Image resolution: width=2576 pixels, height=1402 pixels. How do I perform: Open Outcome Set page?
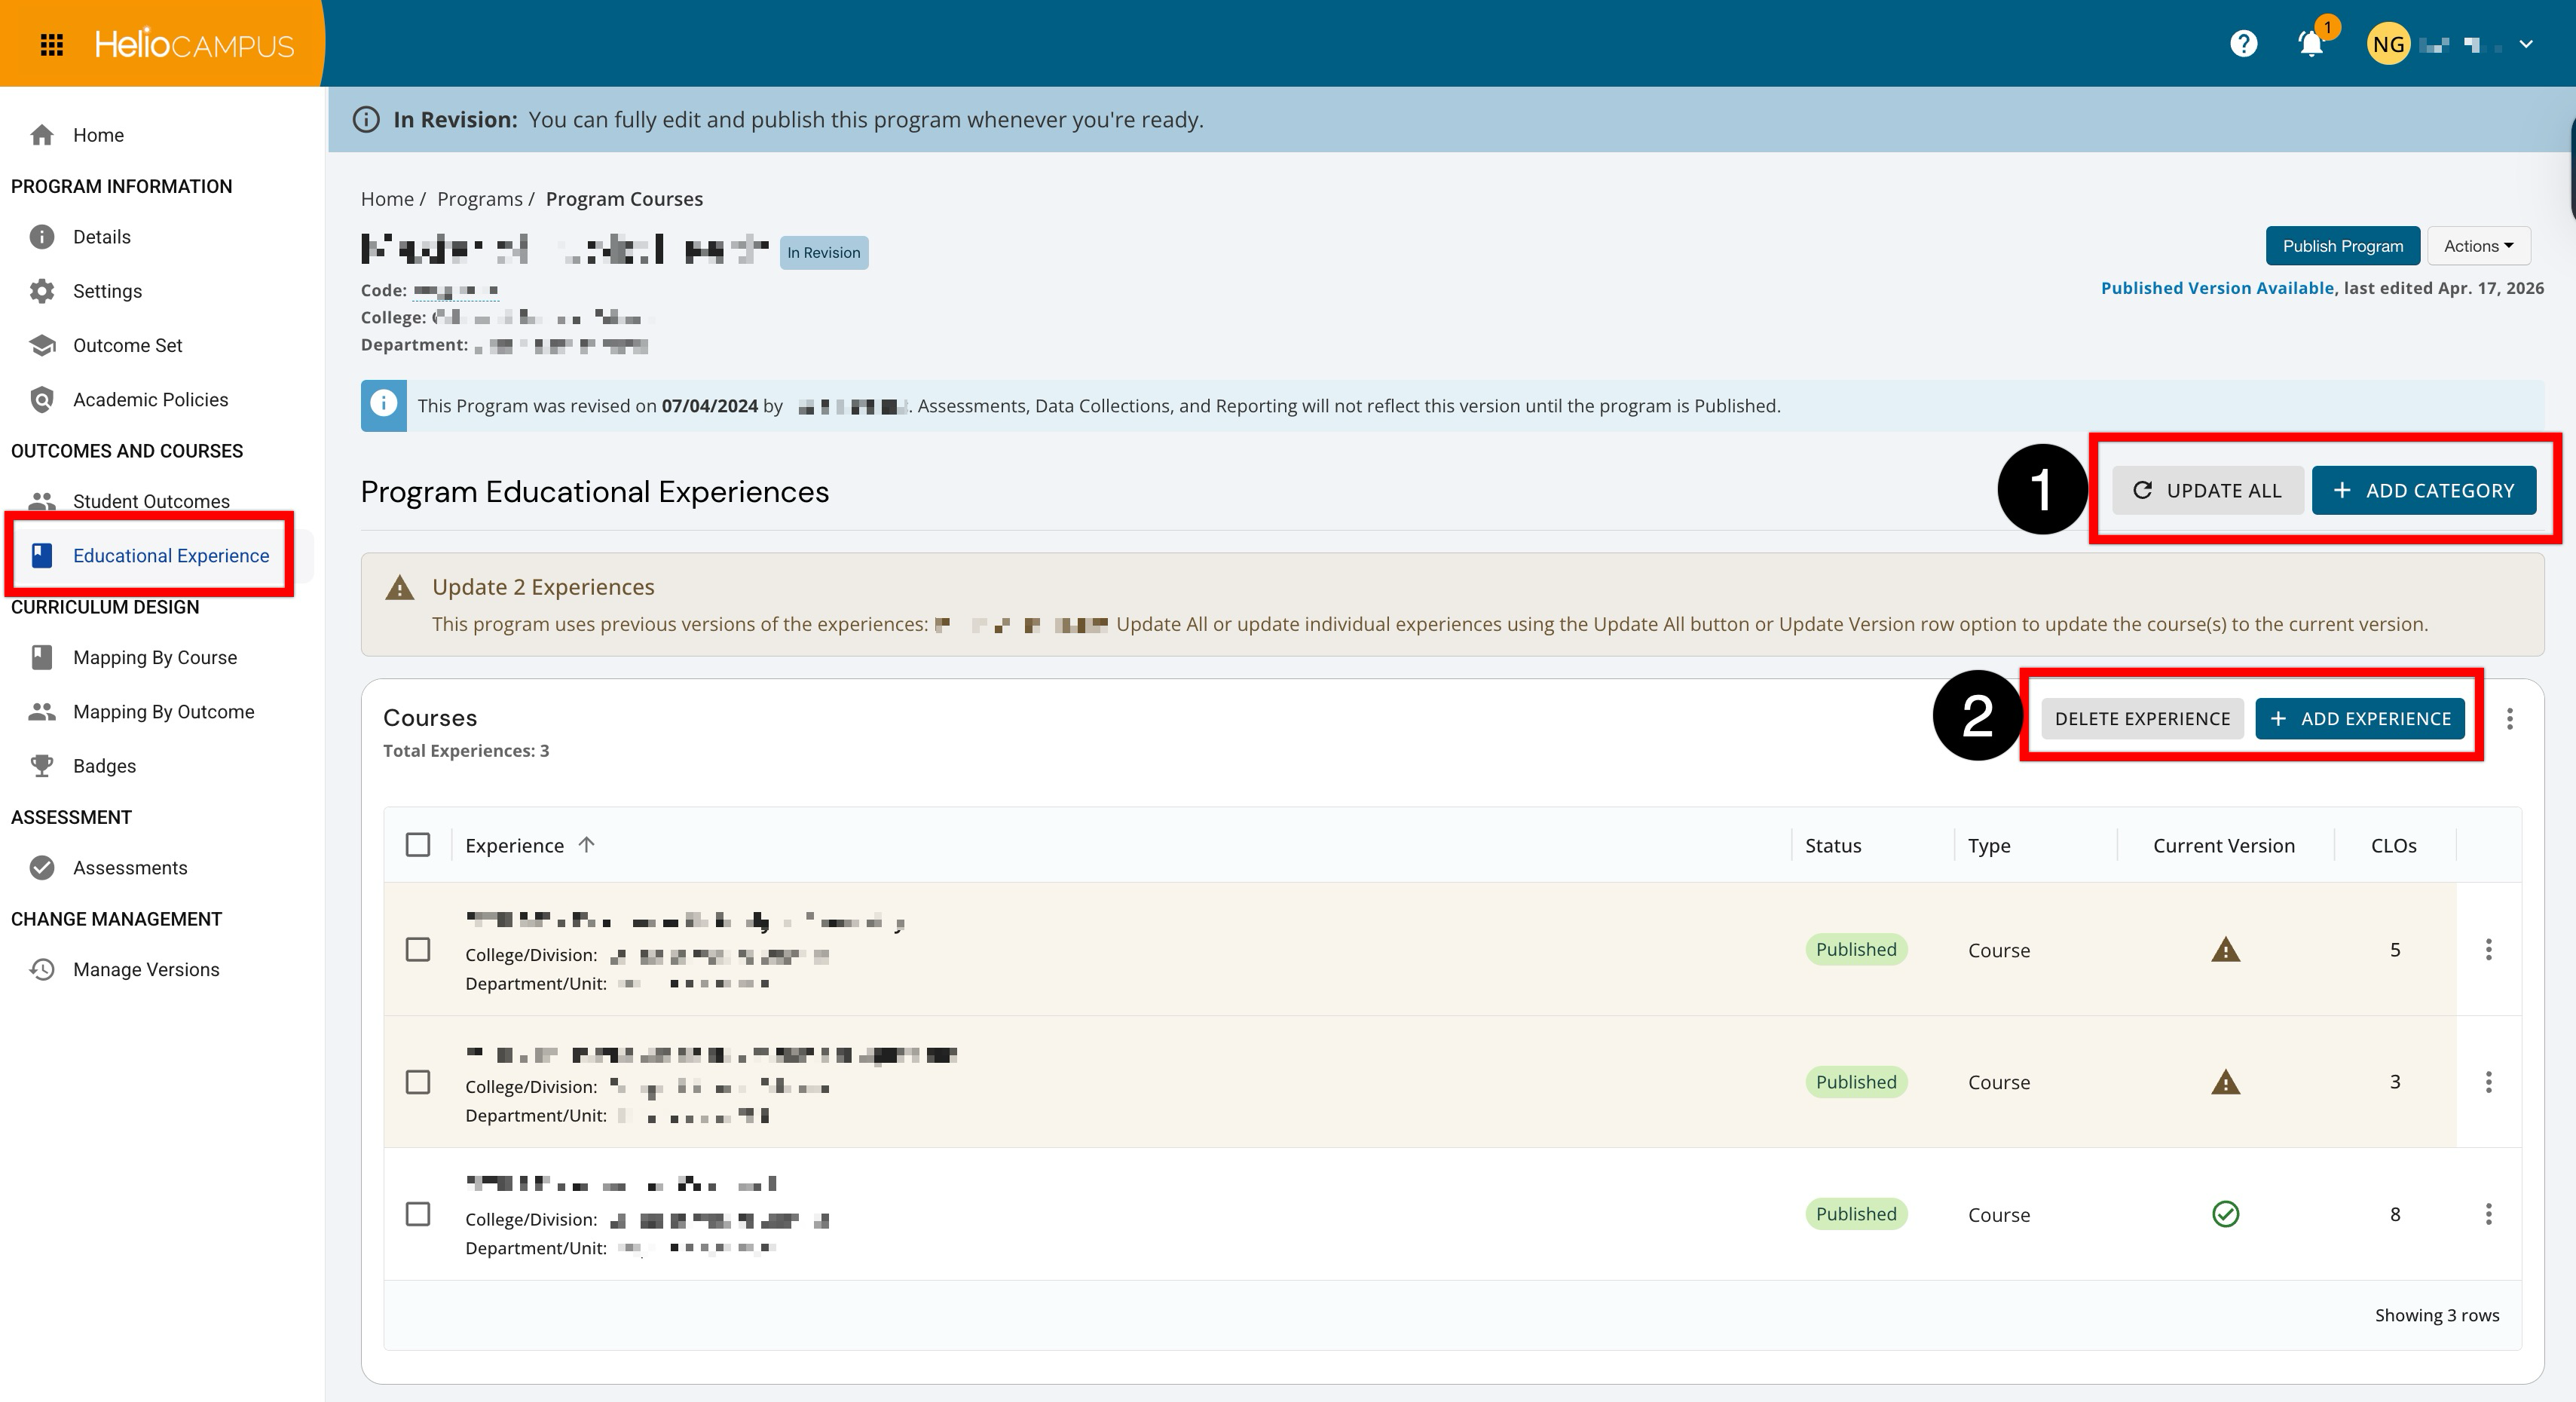click(x=127, y=345)
